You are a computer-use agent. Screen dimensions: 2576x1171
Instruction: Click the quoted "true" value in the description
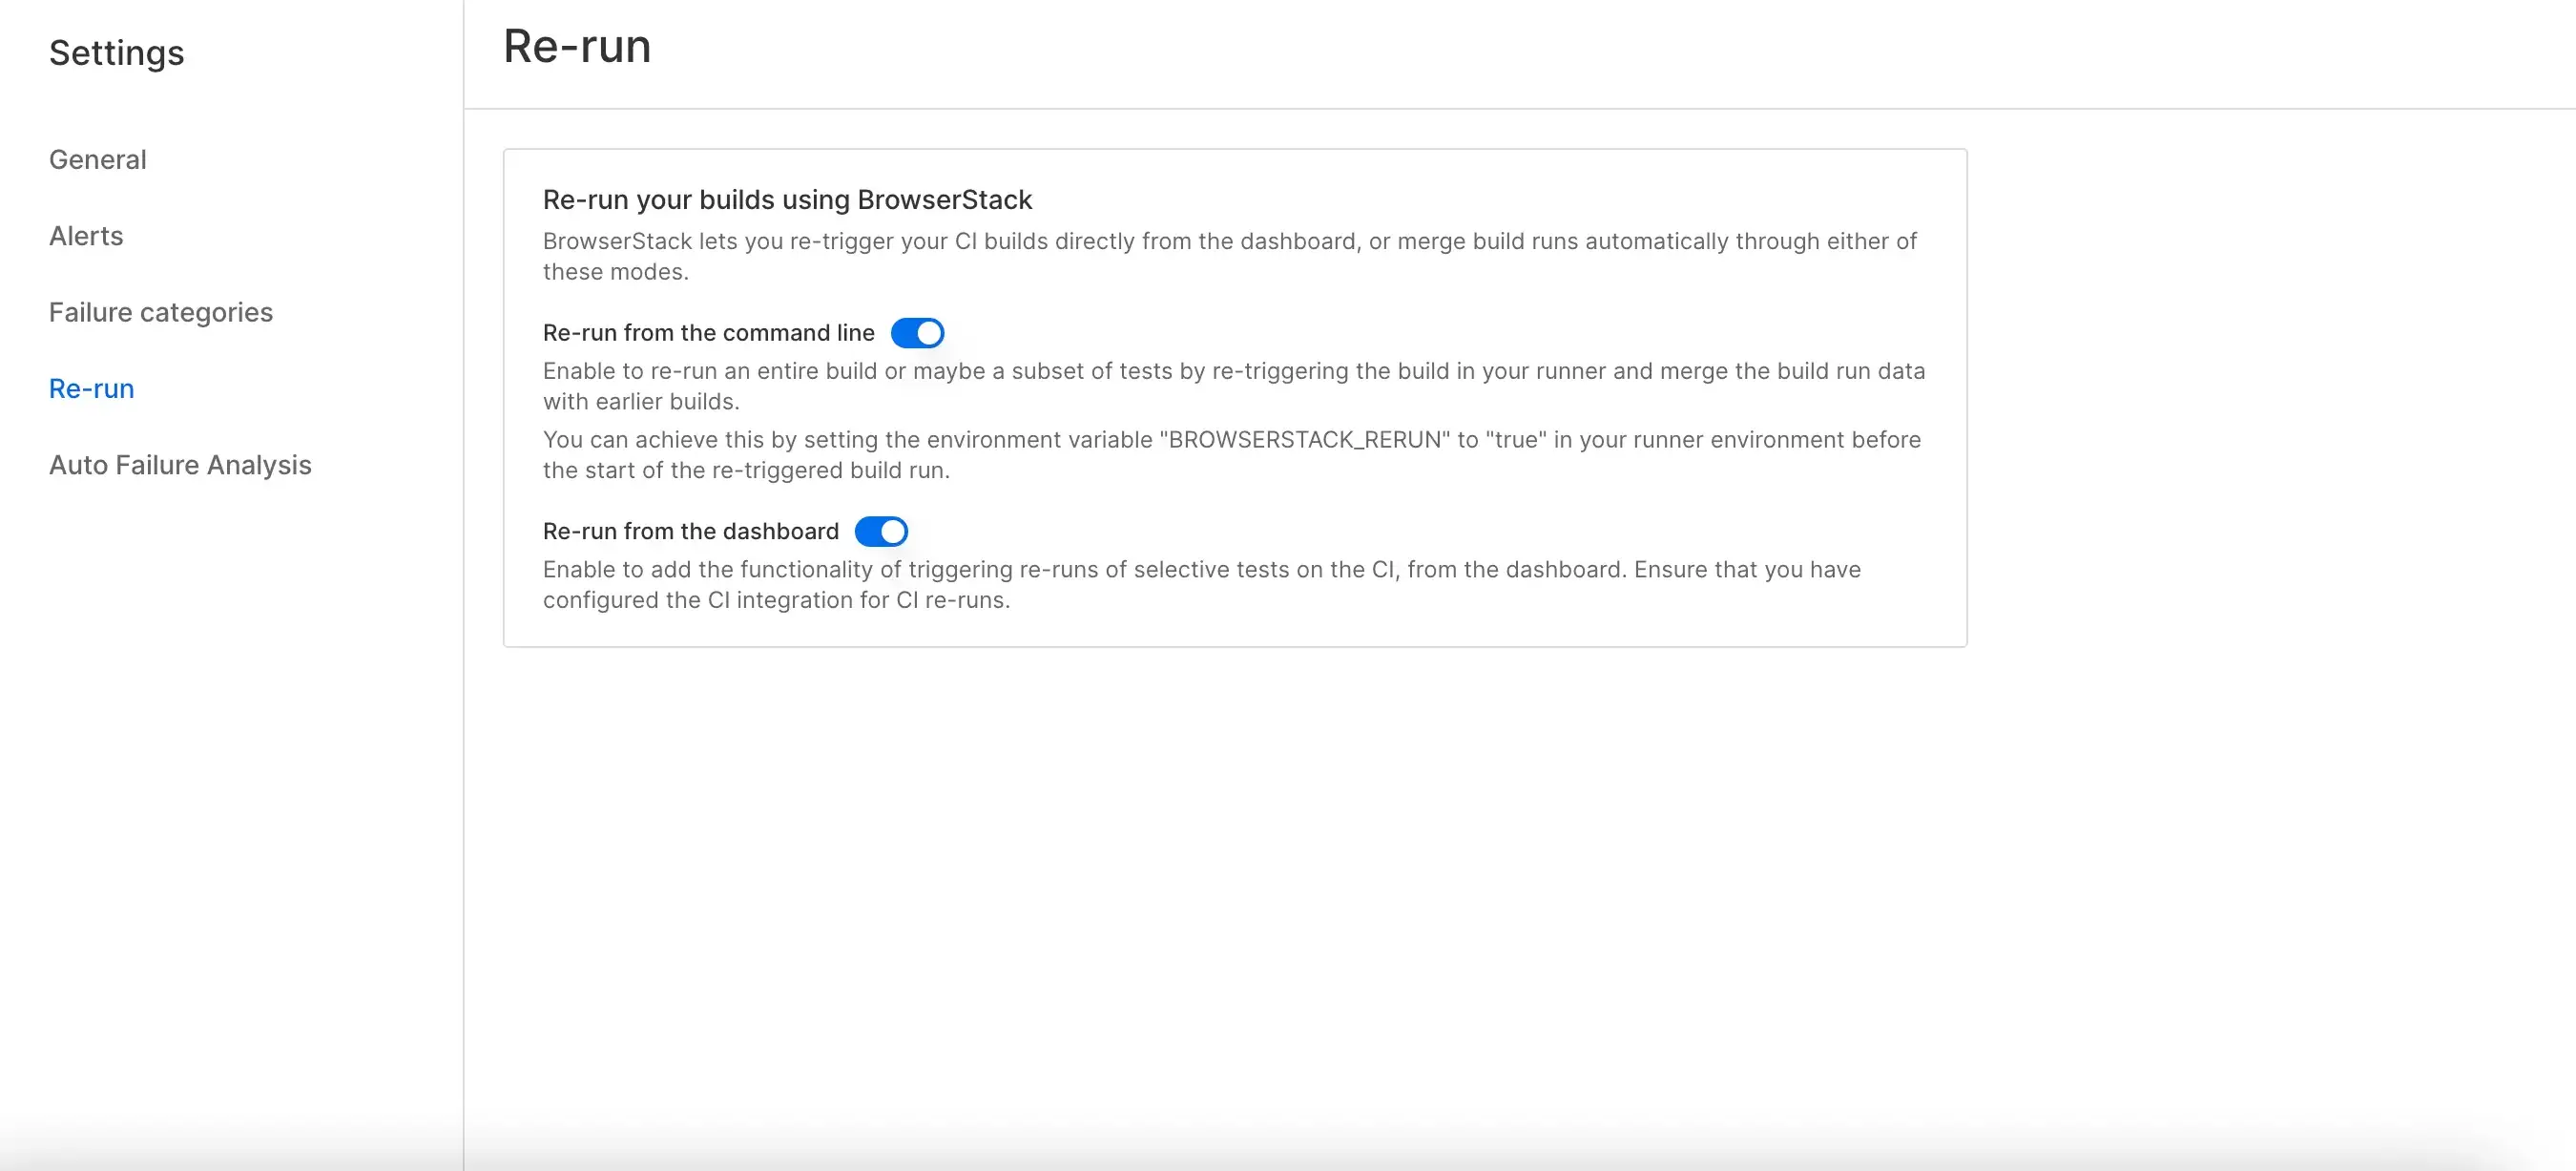(x=1516, y=440)
